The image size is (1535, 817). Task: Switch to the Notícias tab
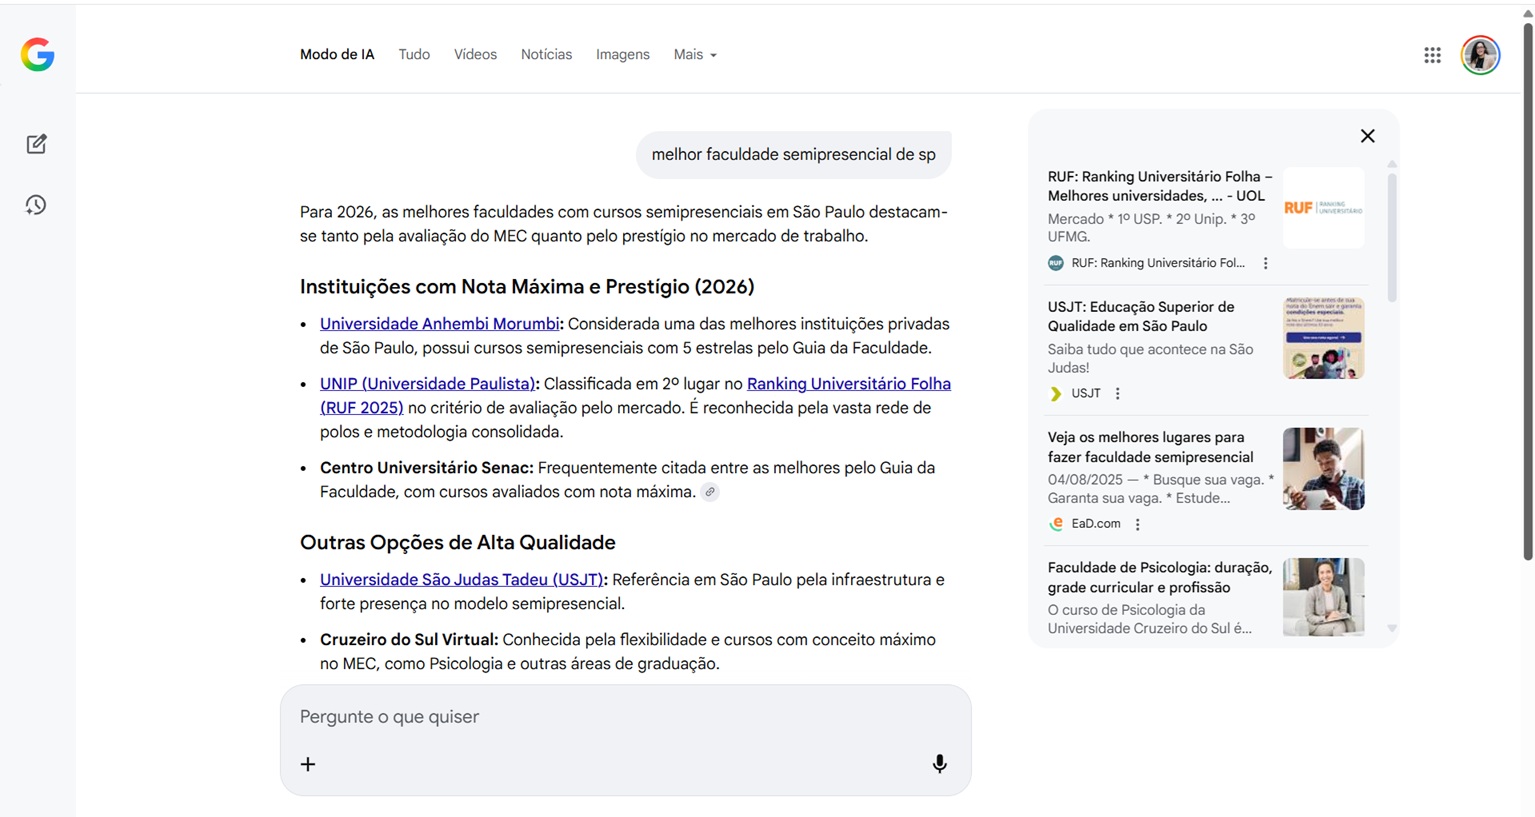546,54
